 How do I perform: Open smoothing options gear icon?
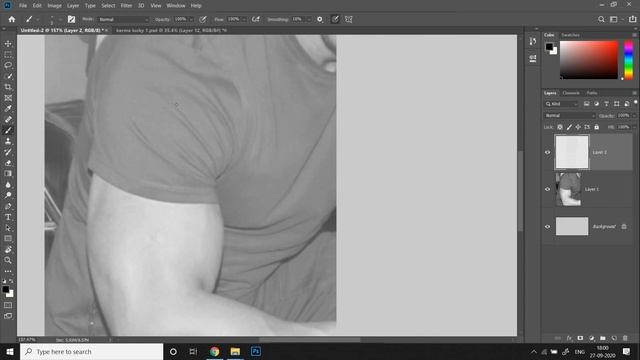pos(320,19)
